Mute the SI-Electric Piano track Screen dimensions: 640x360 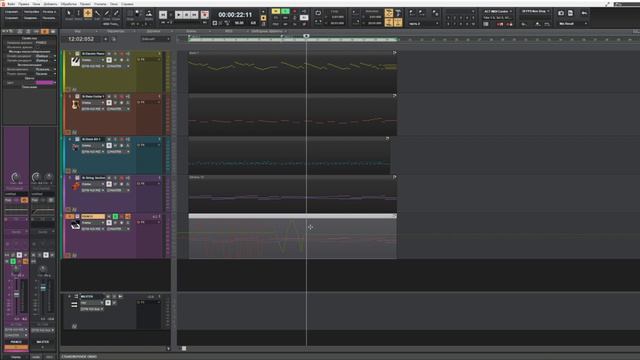(x=109, y=54)
